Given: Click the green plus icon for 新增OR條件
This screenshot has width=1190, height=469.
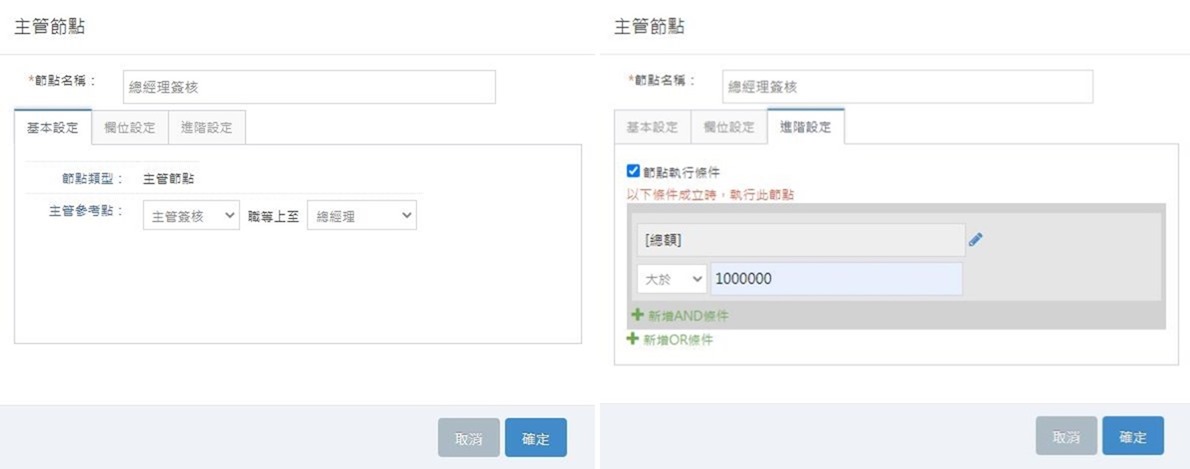Looking at the screenshot, I should [x=632, y=340].
